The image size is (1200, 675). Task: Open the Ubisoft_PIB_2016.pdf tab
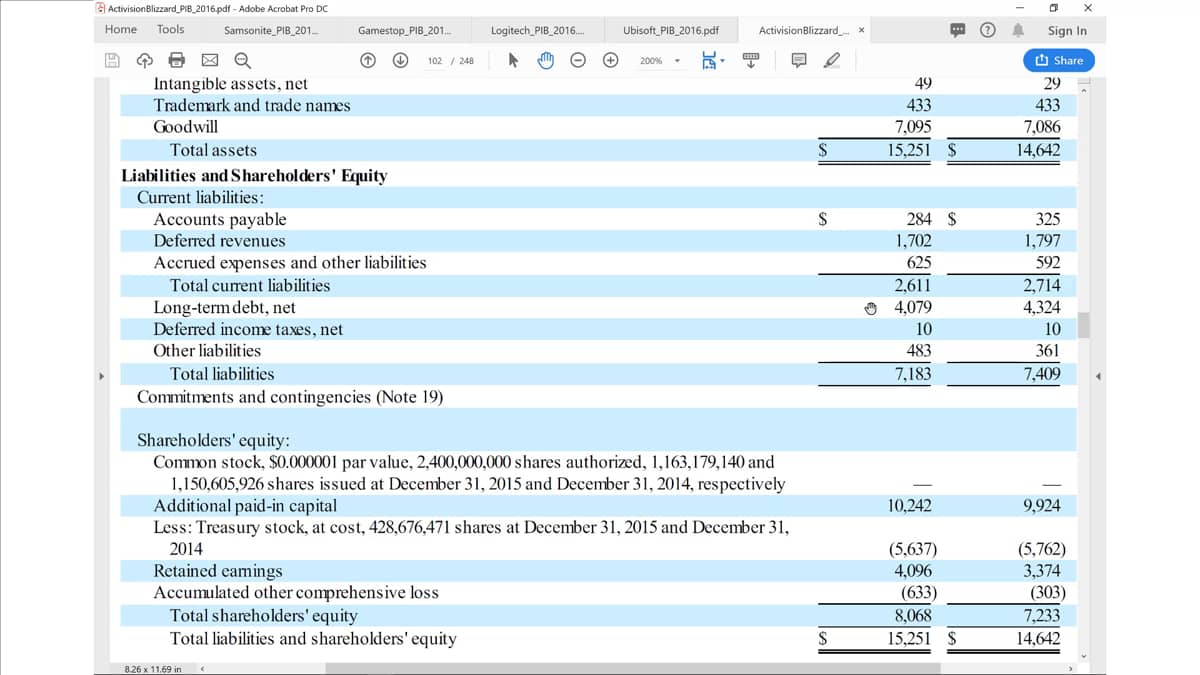tap(670, 30)
